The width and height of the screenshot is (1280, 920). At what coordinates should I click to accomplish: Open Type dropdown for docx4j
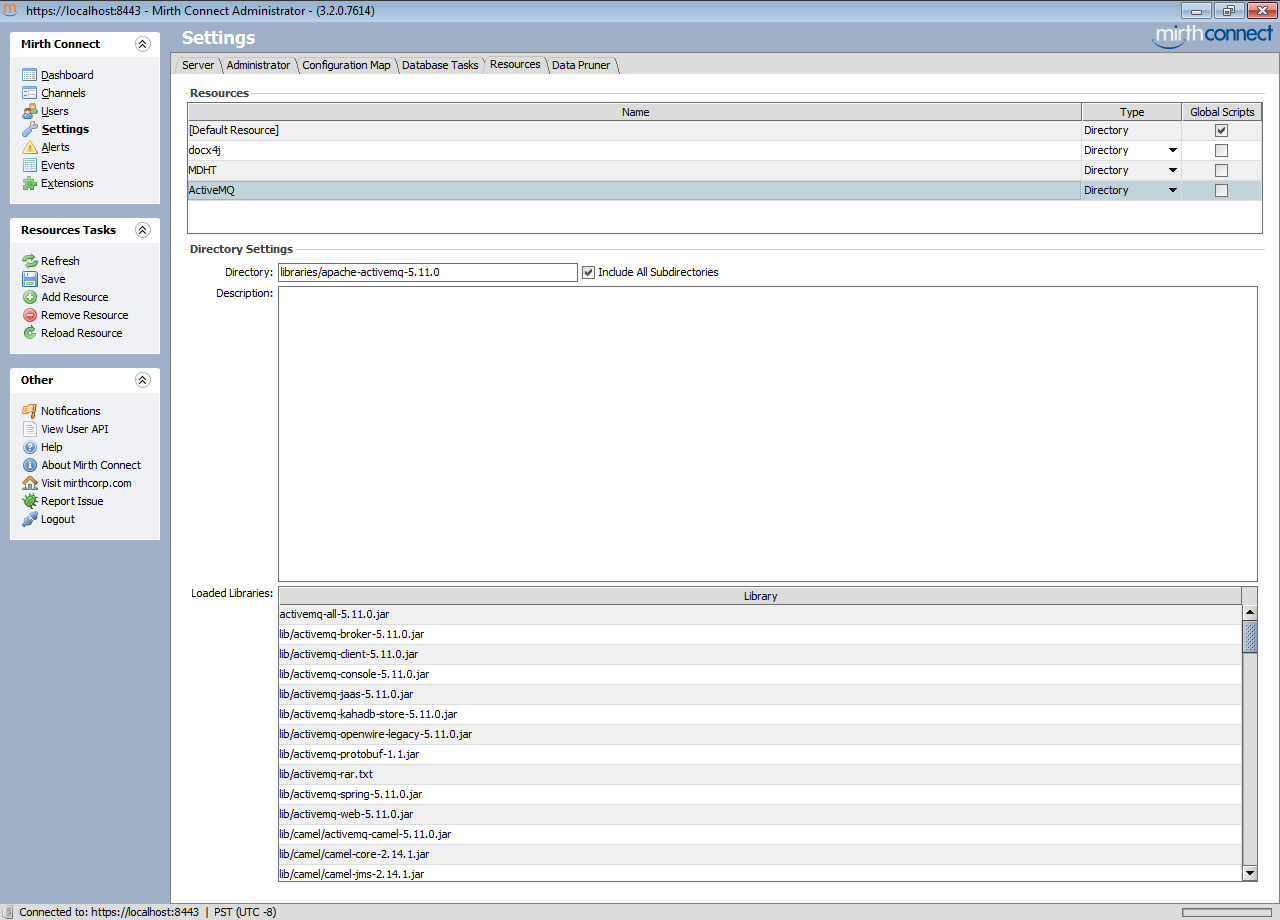click(x=1172, y=150)
